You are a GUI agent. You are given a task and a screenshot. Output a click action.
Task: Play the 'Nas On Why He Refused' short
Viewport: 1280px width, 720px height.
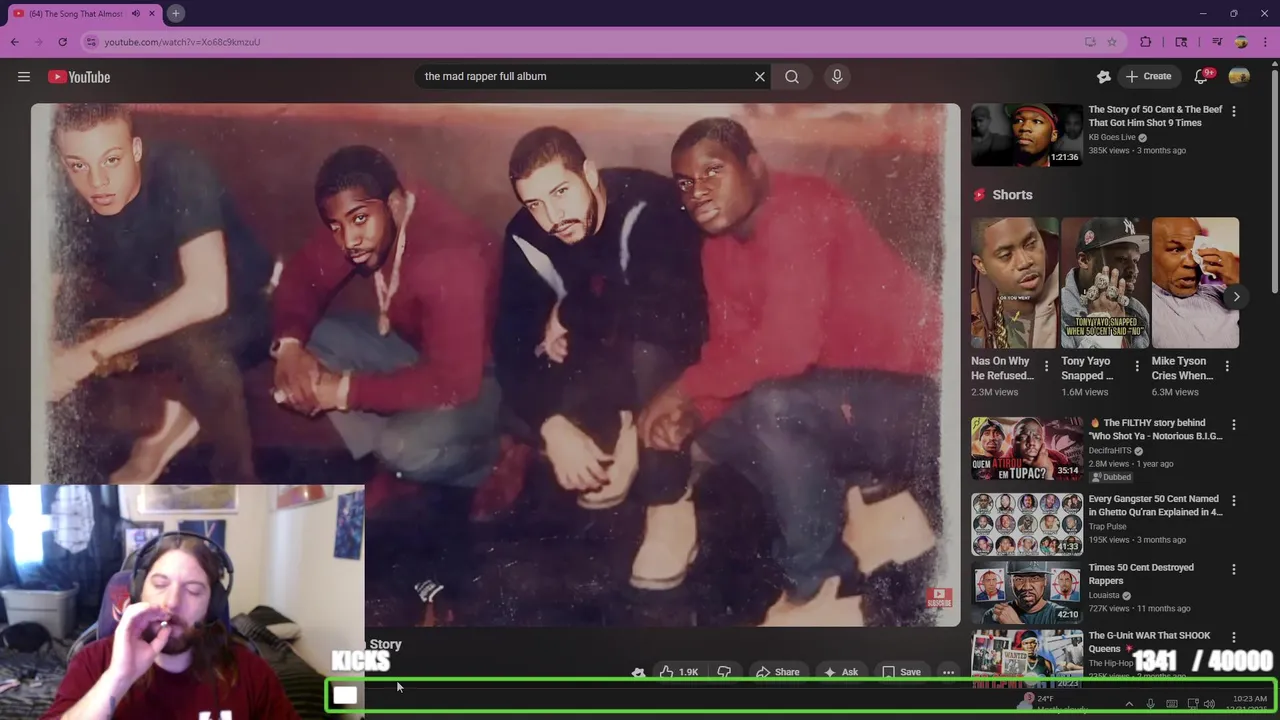click(1014, 283)
